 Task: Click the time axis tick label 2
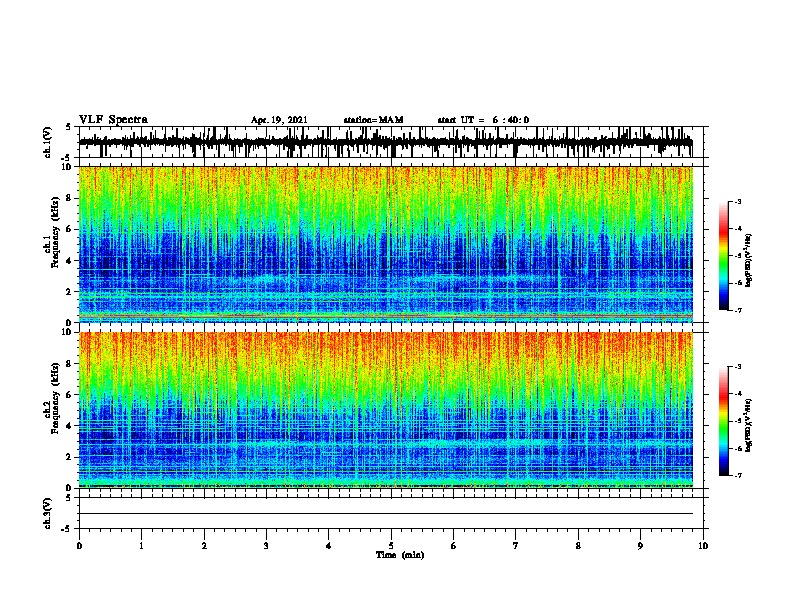coord(204,546)
